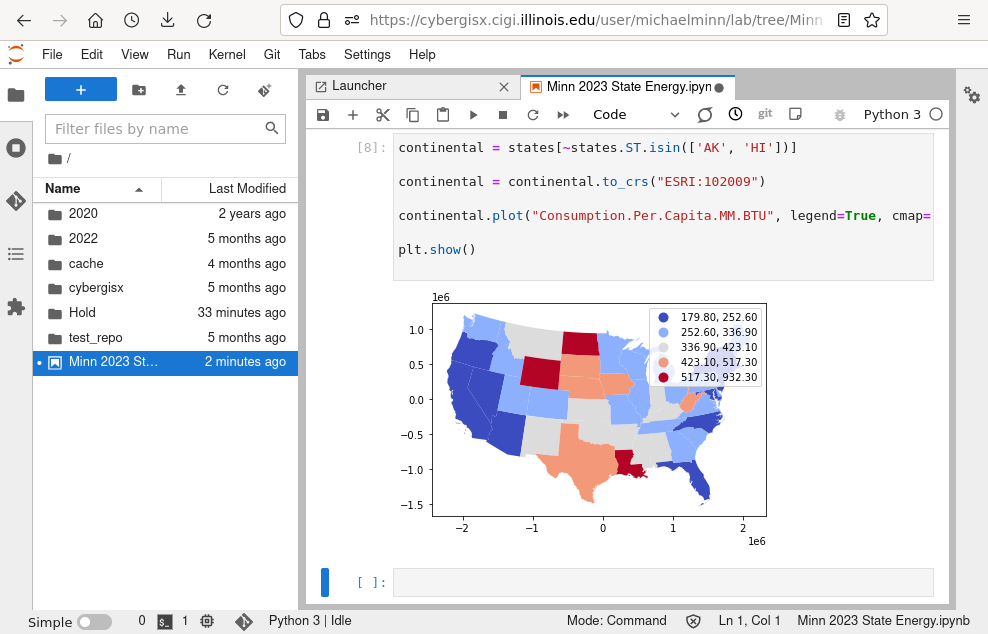Click the dark red 517.30–932.30 legend swatch
This screenshot has height=634, width=988.
pos(664,378)
